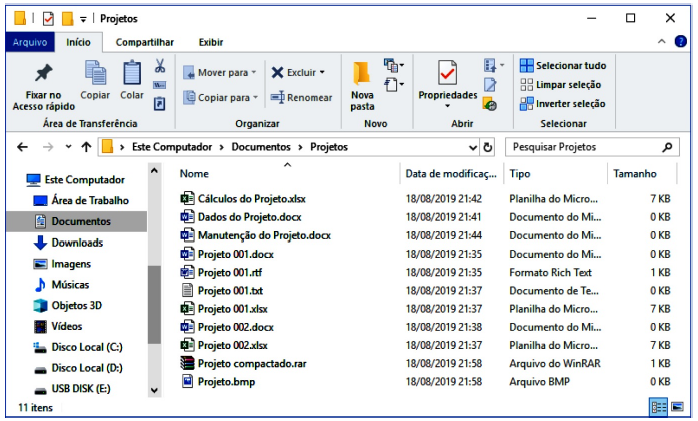The image size is (698, 421).
Task: Open the Excluir dropdown arrow
Action: pos(322,73)
